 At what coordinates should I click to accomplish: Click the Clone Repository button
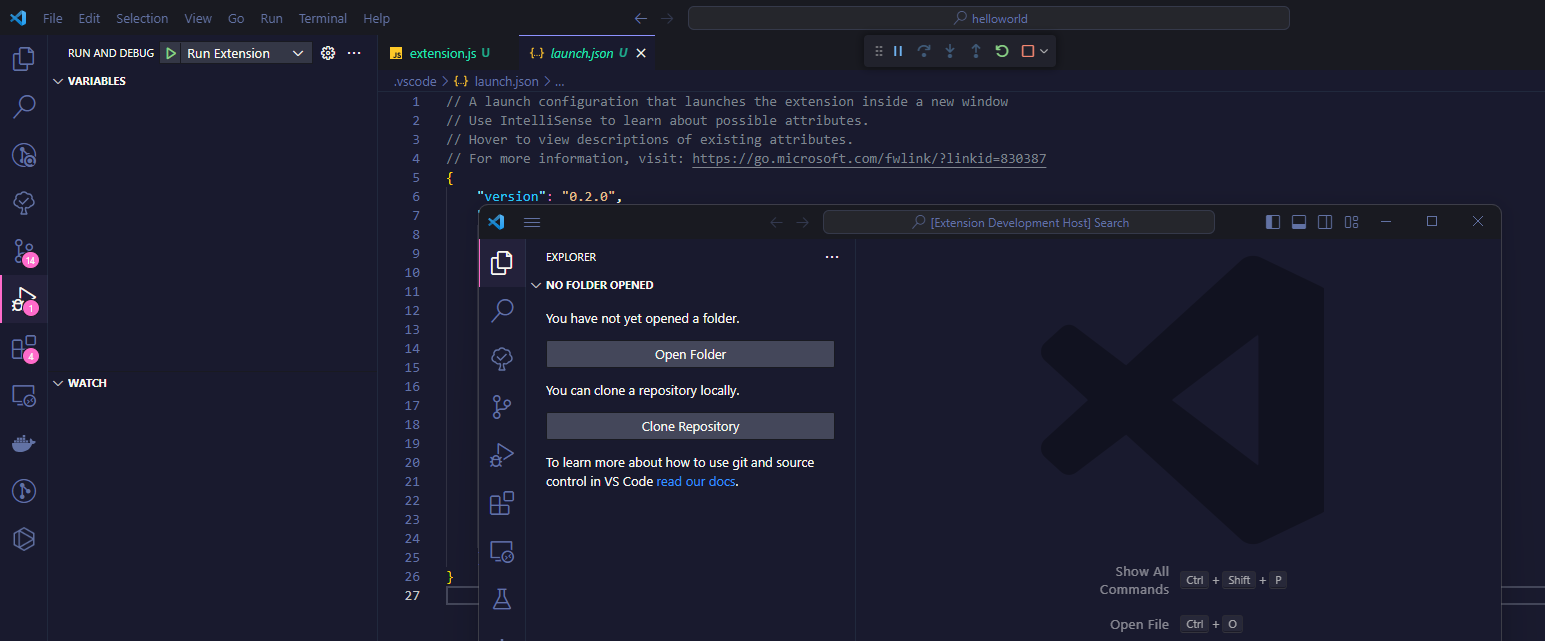click(690, 426)
